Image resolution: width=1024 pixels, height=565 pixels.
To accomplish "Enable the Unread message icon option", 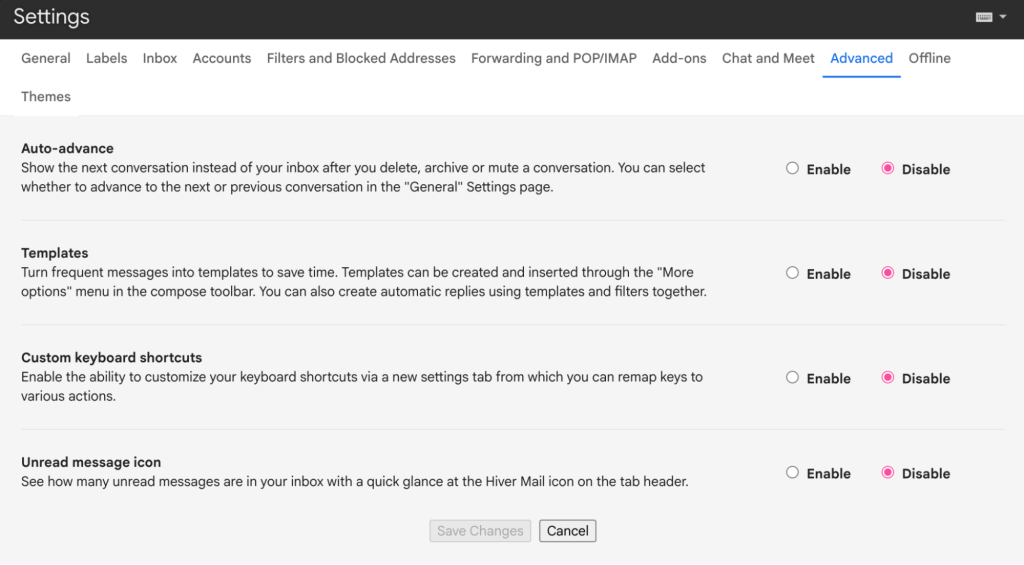I will 792,472.
